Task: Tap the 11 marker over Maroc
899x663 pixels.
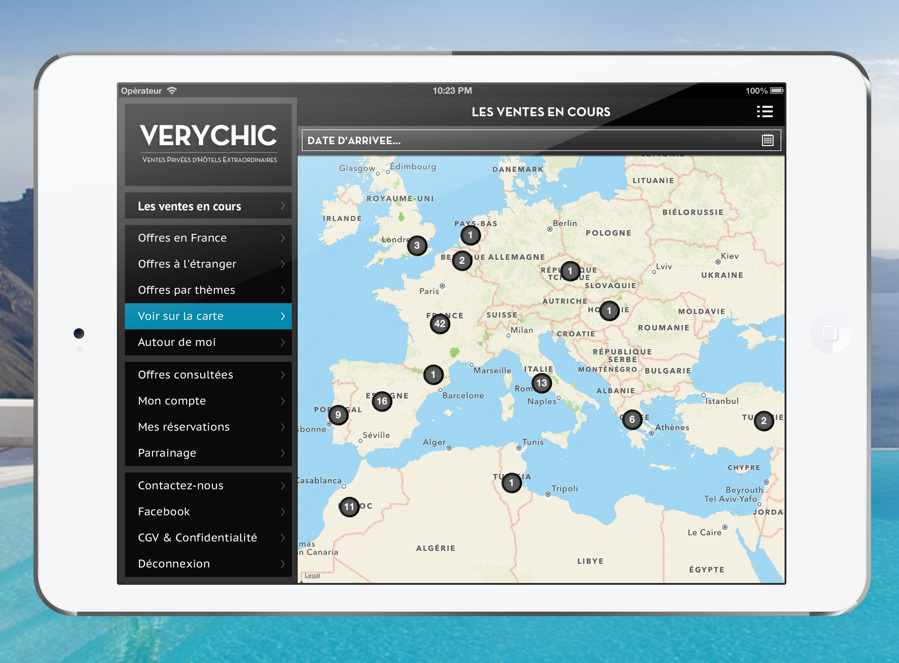Action: 349,506
